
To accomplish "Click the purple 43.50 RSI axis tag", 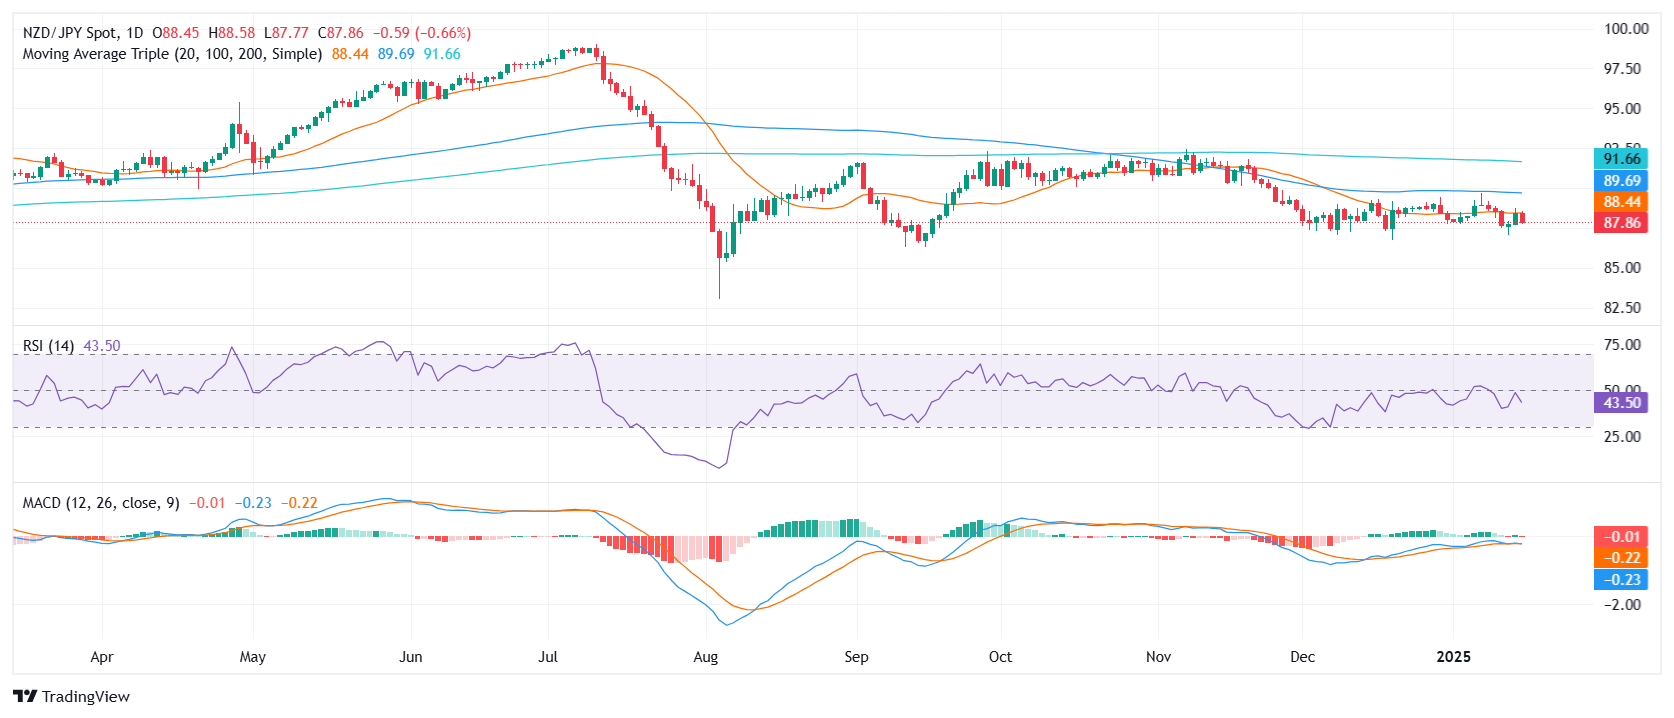I will tap(1620, 403).
